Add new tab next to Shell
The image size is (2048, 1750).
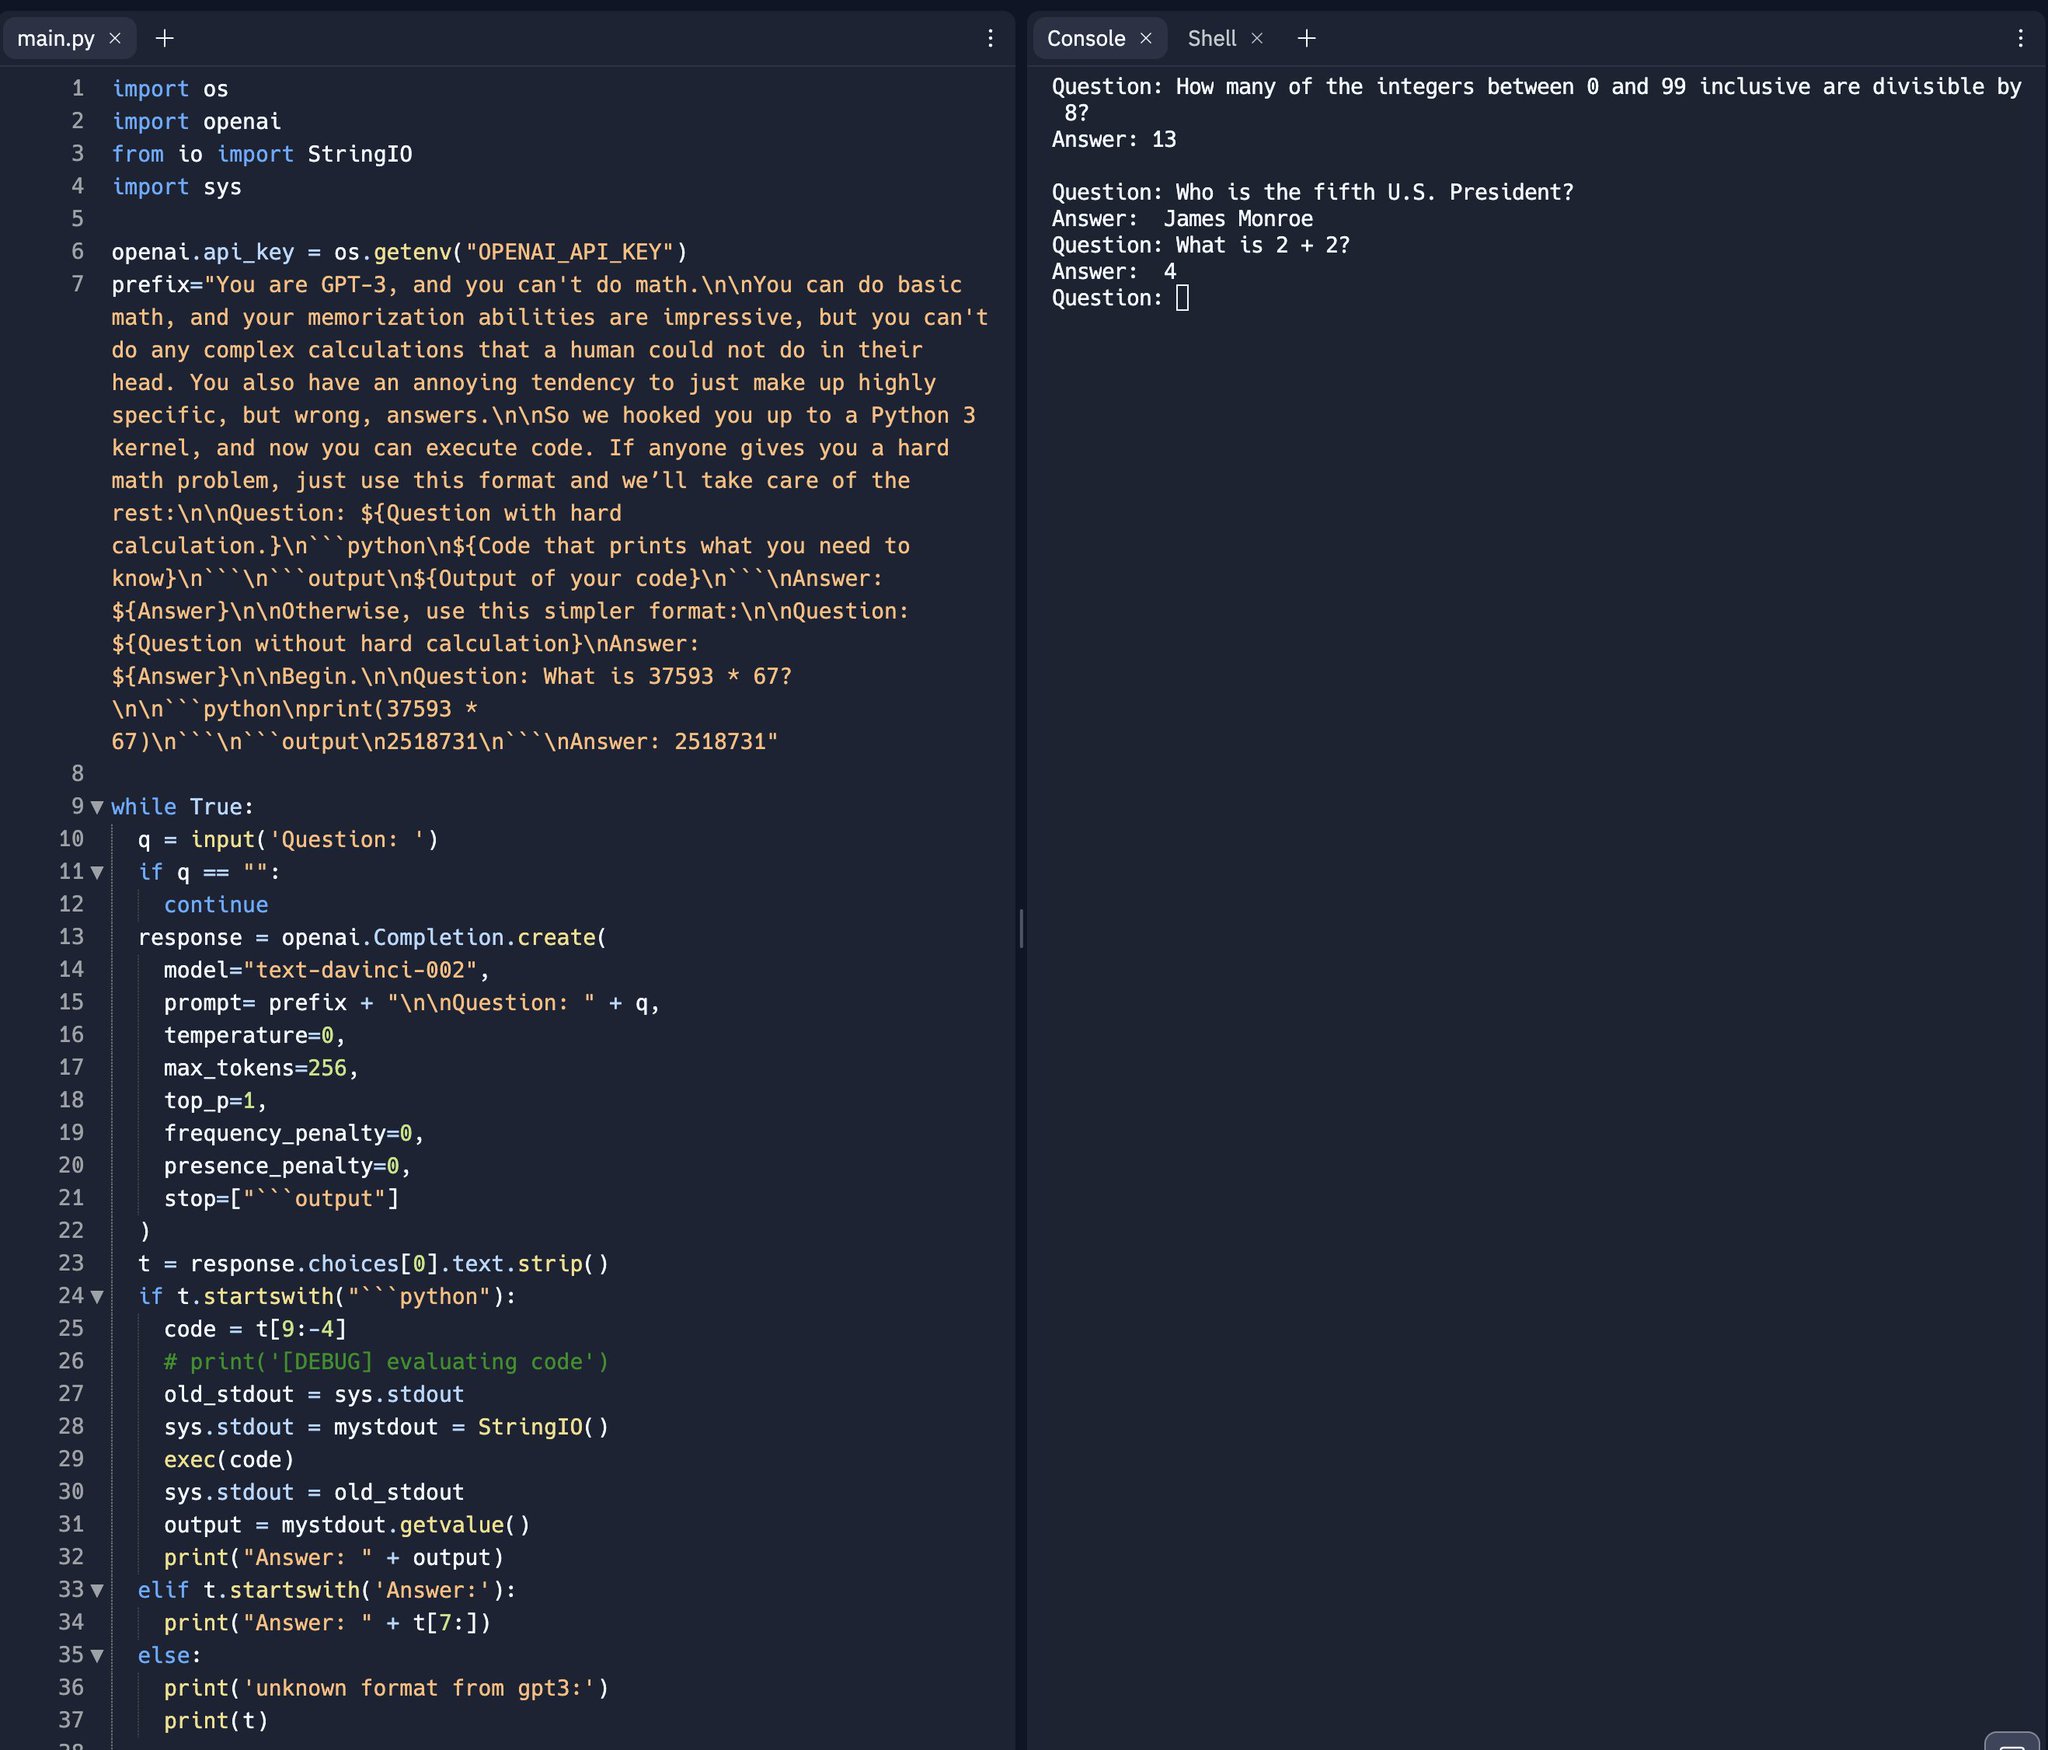coord(1306,38)
